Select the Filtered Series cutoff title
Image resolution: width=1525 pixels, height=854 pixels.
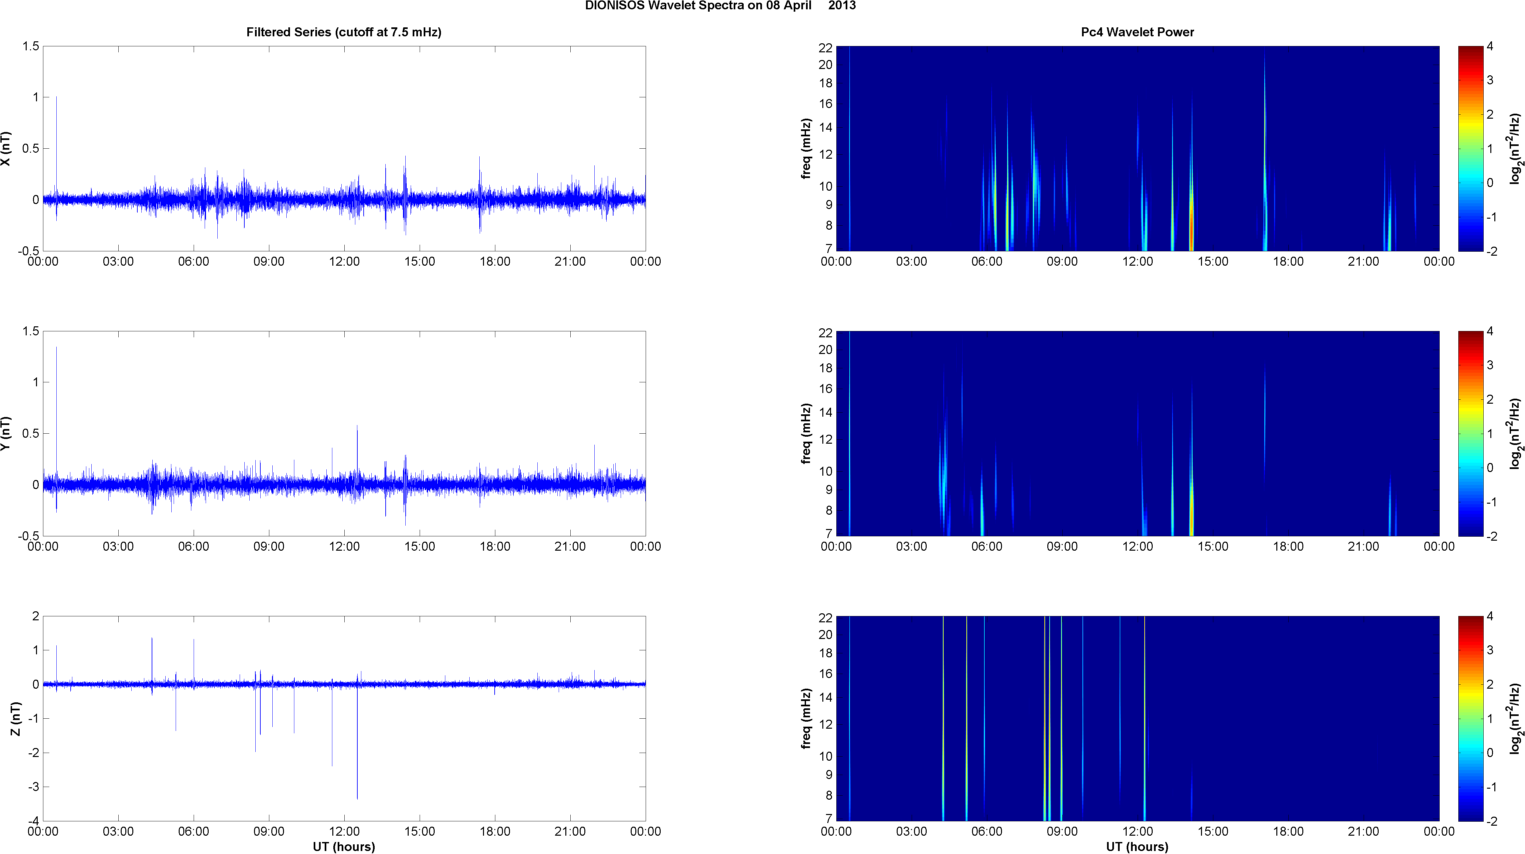(343, 32)
